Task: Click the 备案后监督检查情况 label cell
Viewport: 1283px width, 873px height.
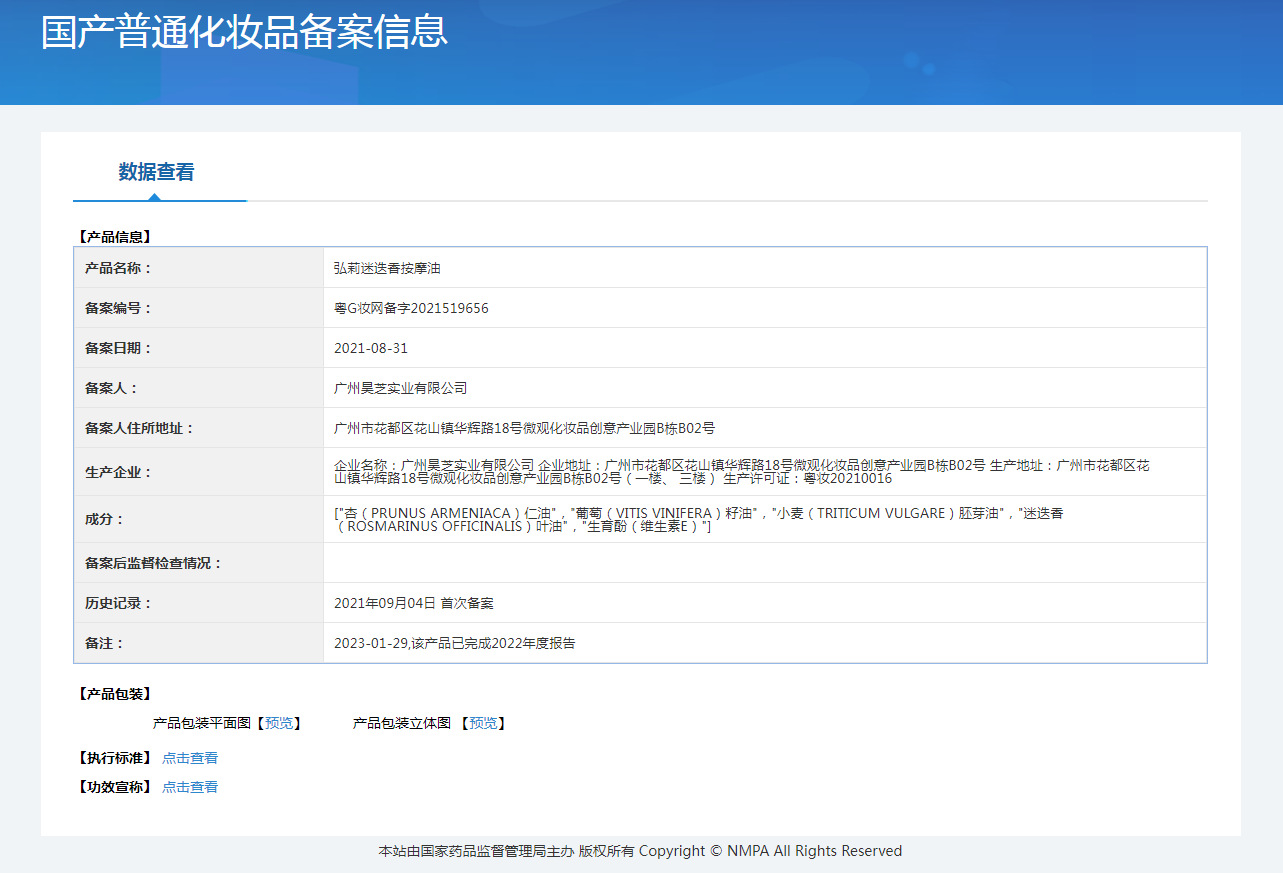Action: point(199,563)
